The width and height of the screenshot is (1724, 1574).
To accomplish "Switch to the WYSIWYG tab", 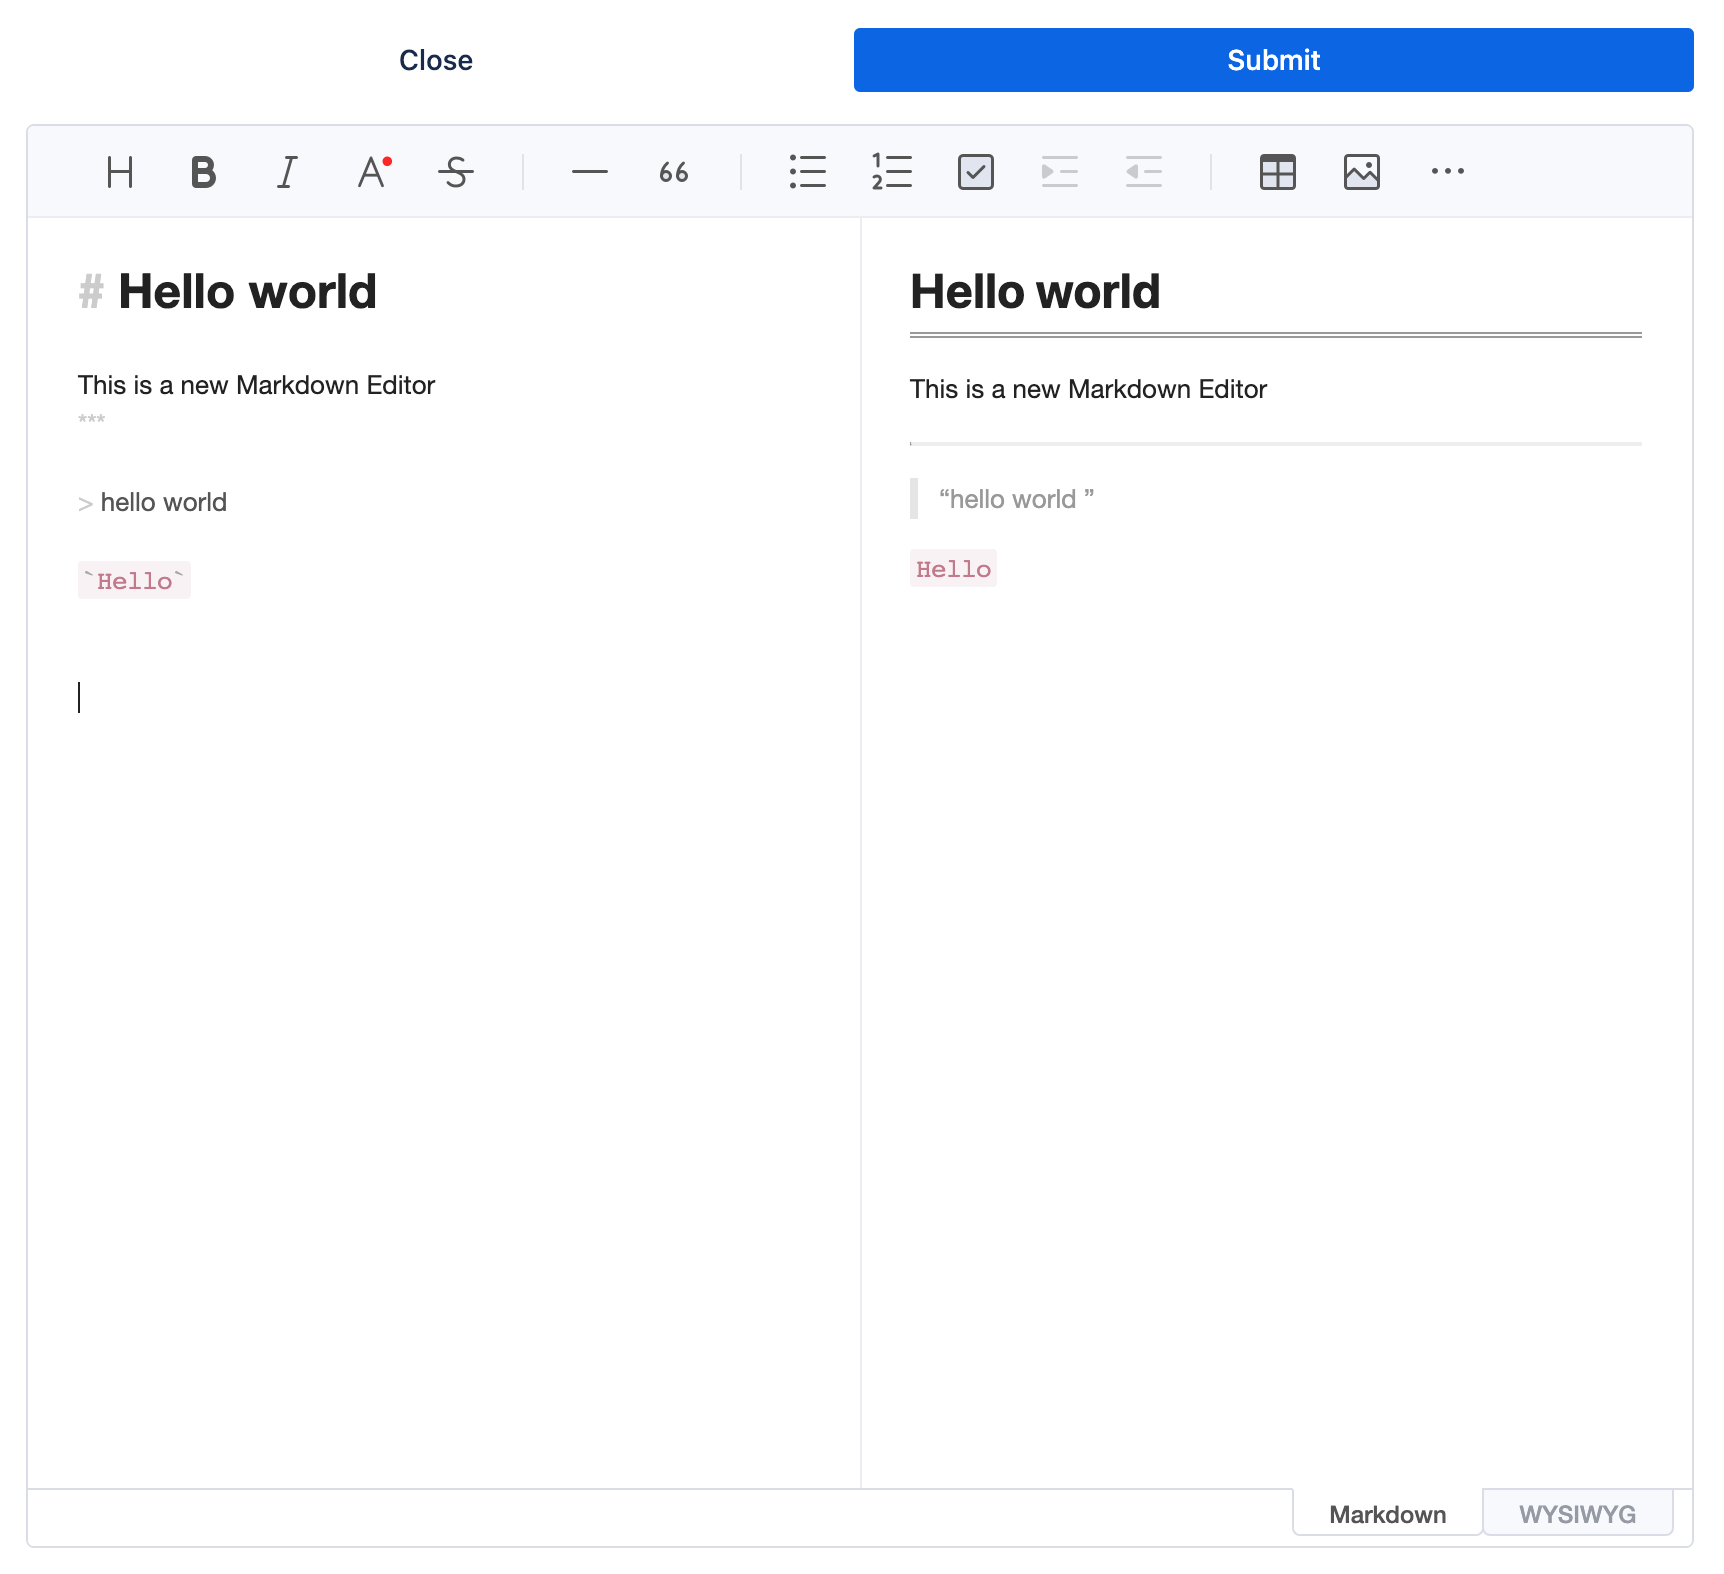I will pos(1577,1514).
